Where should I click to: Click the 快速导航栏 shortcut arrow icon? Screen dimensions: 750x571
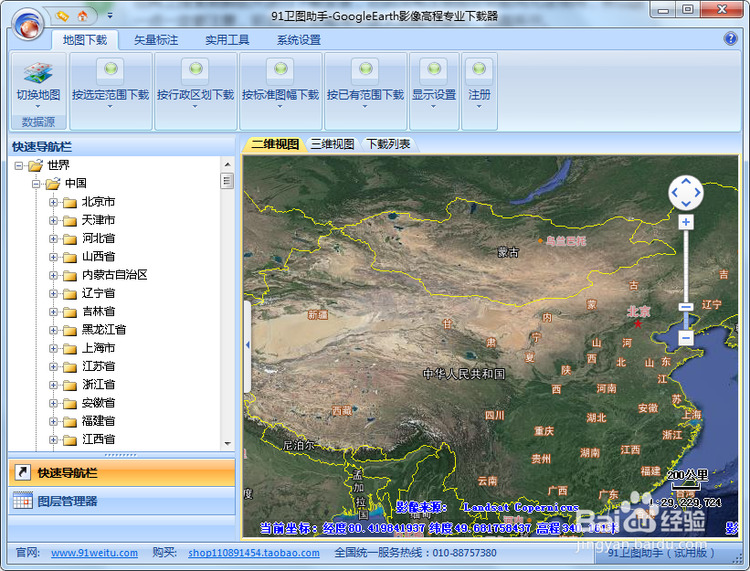(x=22, y=472)
